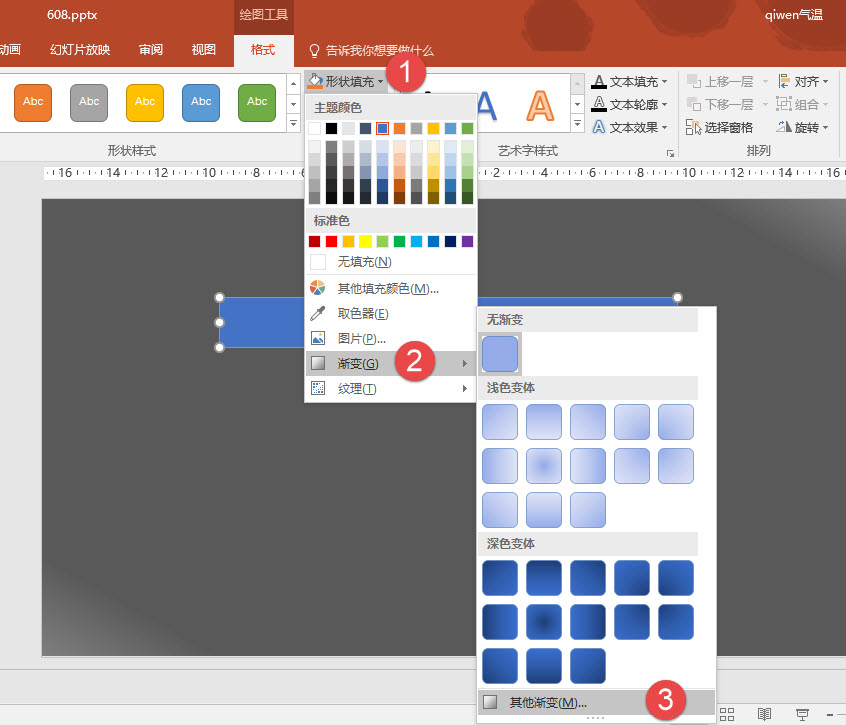Select the green Abc shape style
The width and height of the screenshot is (846, 725).
[x=257, y=102]
